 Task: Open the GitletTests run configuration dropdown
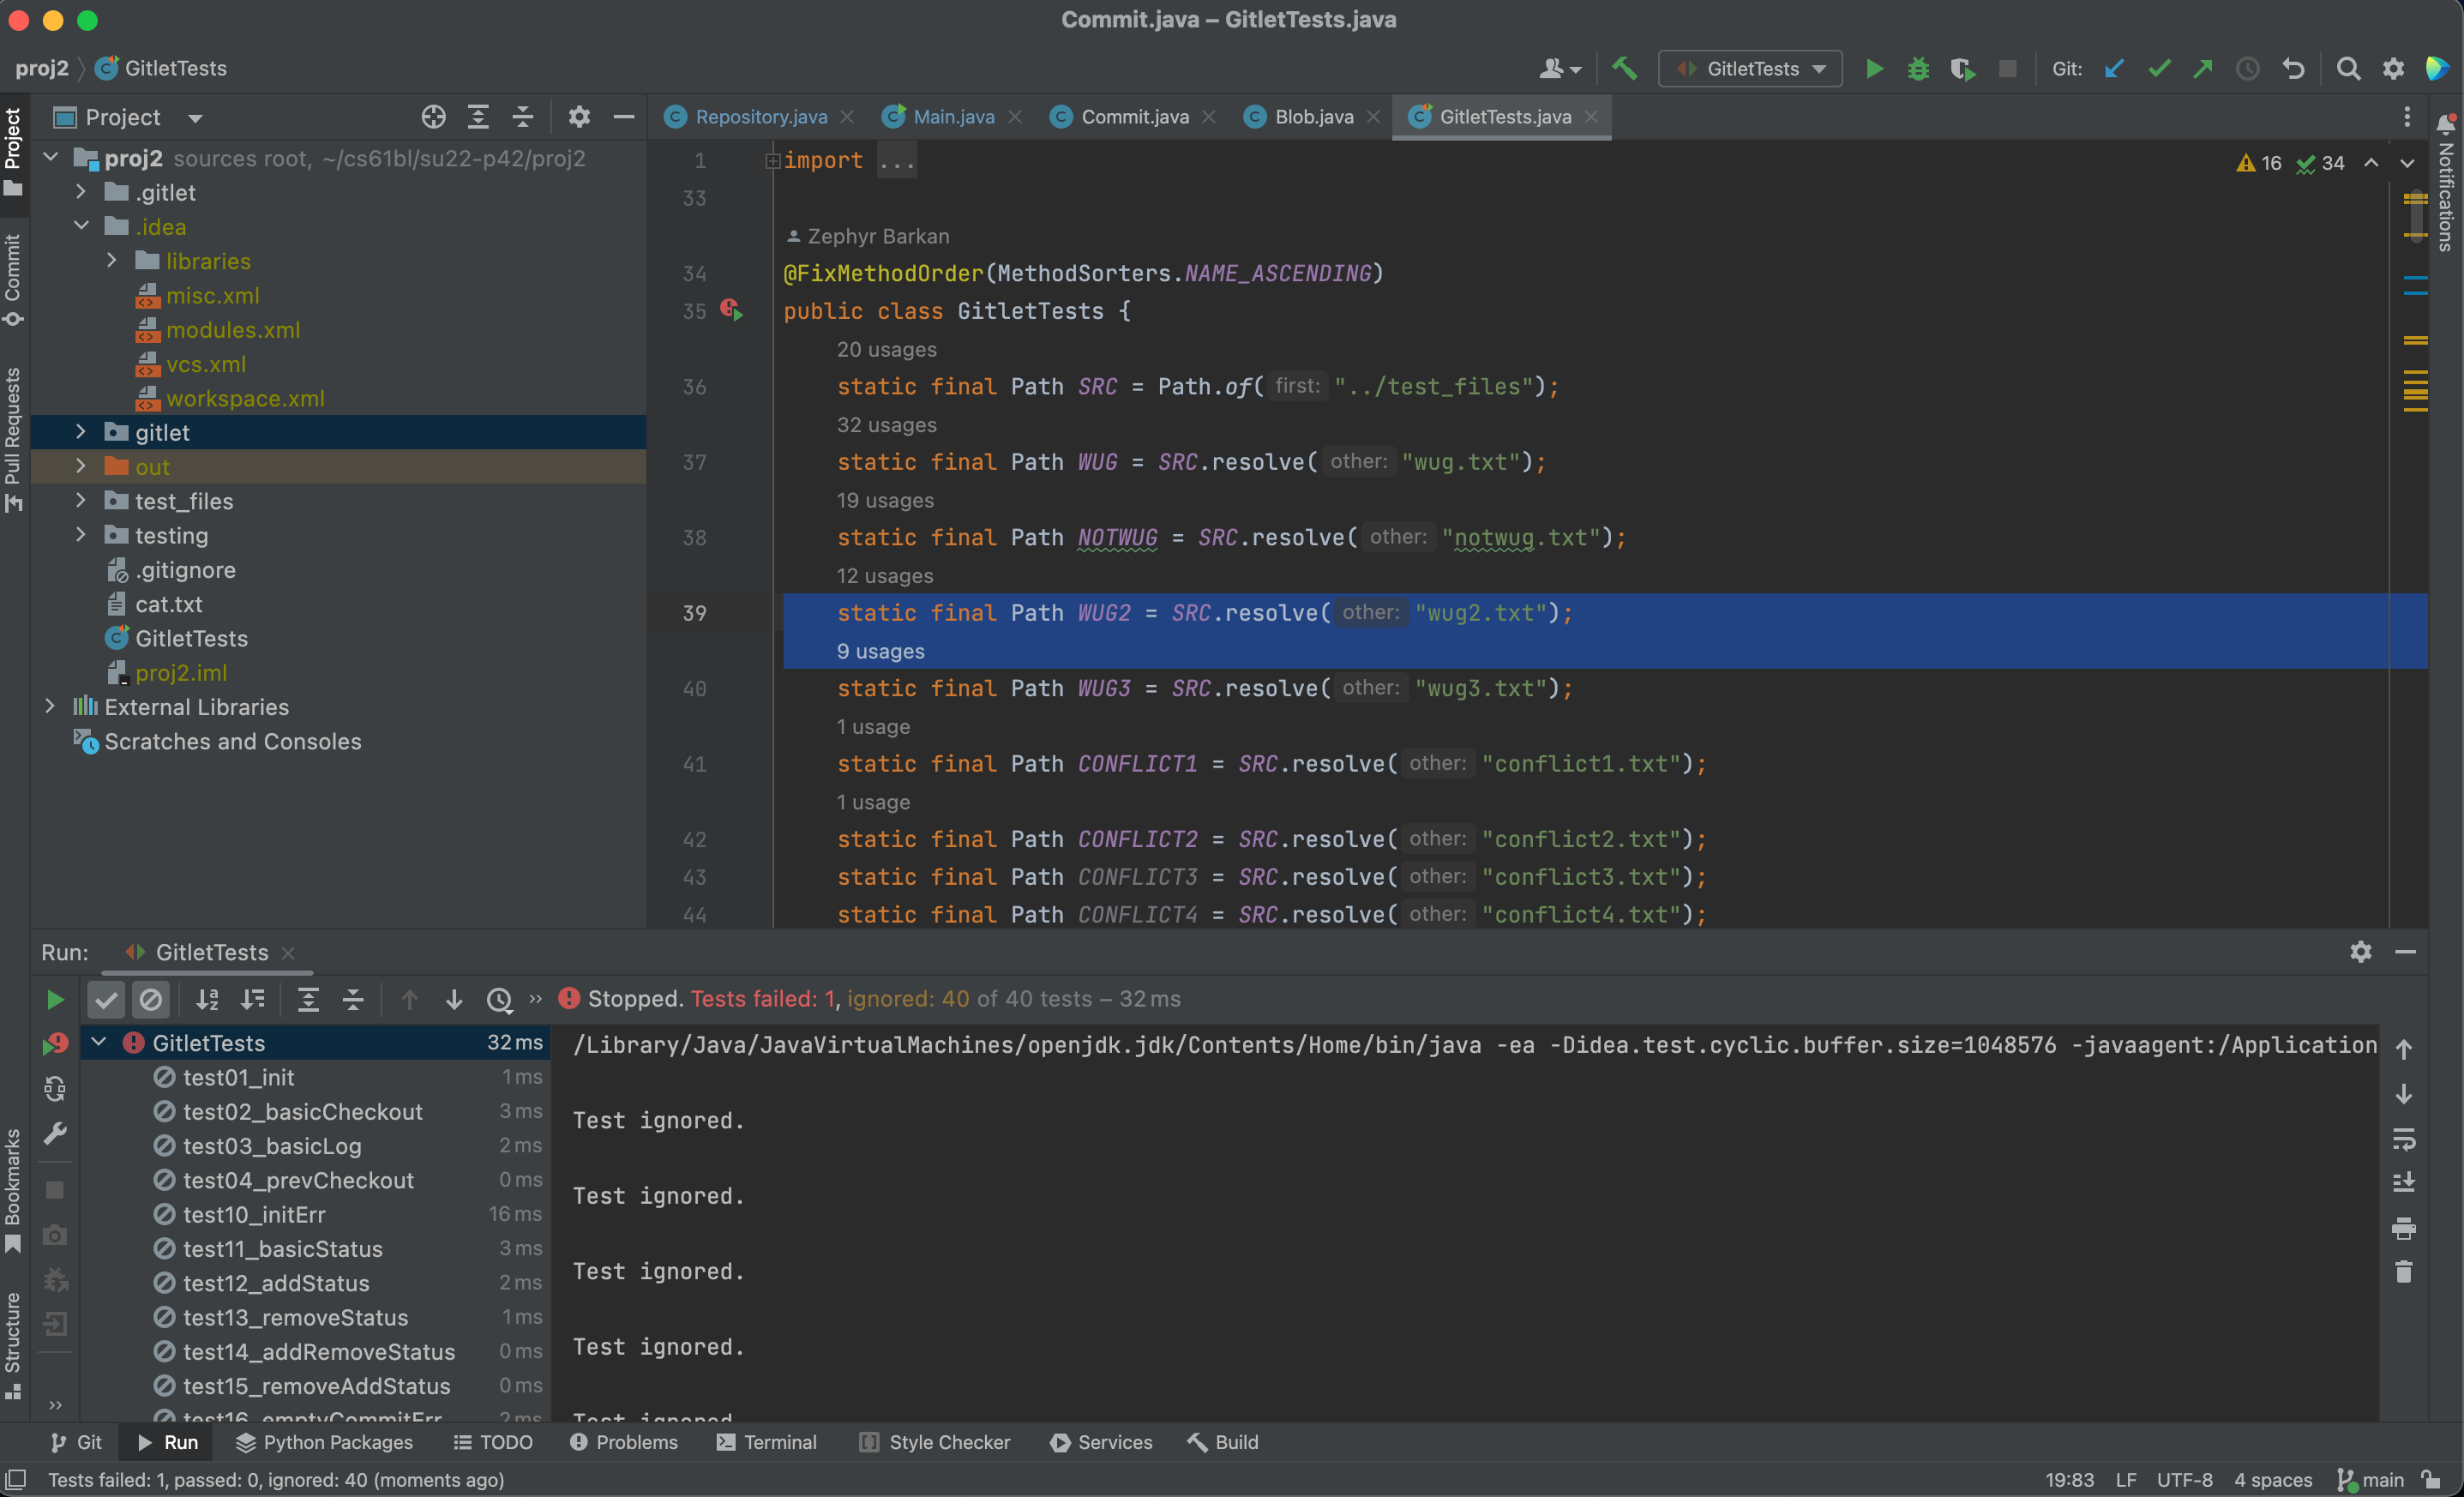[x=1750, y=69]
